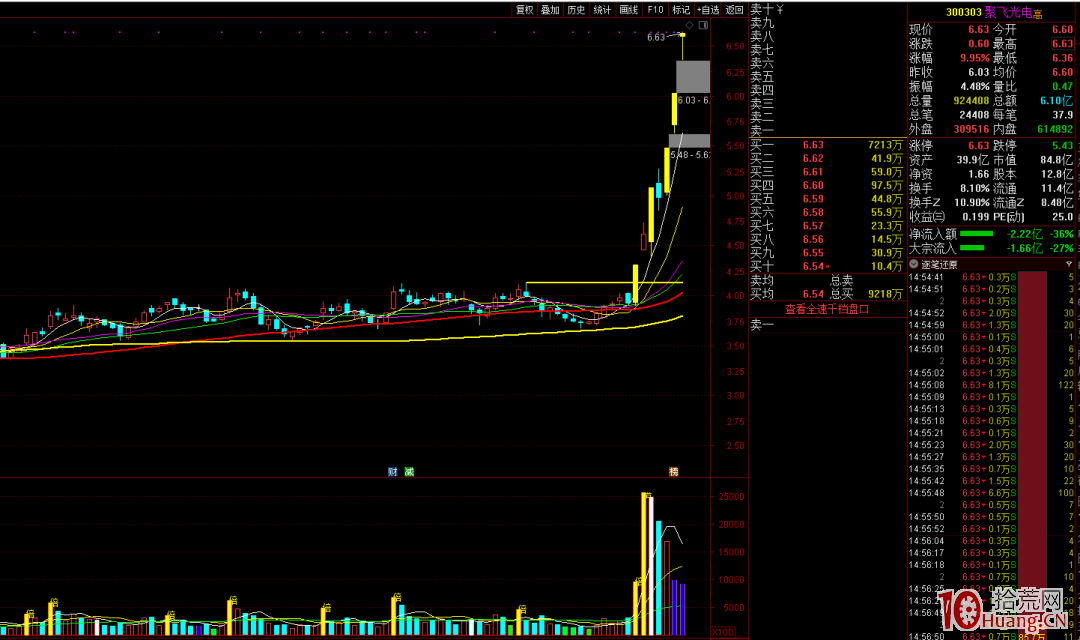Click the 标记 mark button

681,10
